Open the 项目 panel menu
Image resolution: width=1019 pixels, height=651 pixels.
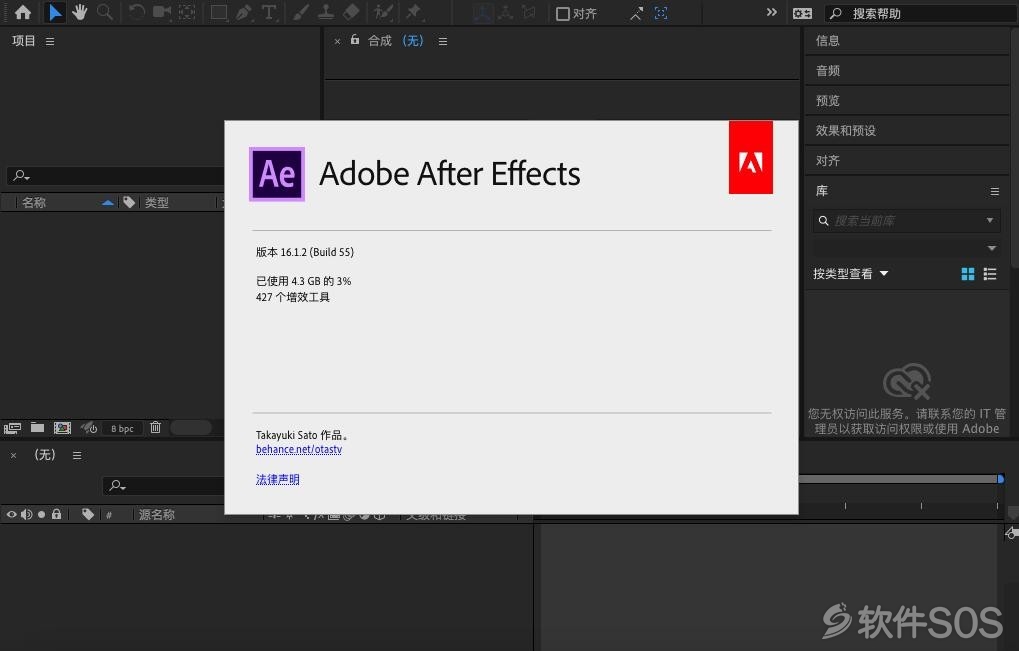coord(50,42)
